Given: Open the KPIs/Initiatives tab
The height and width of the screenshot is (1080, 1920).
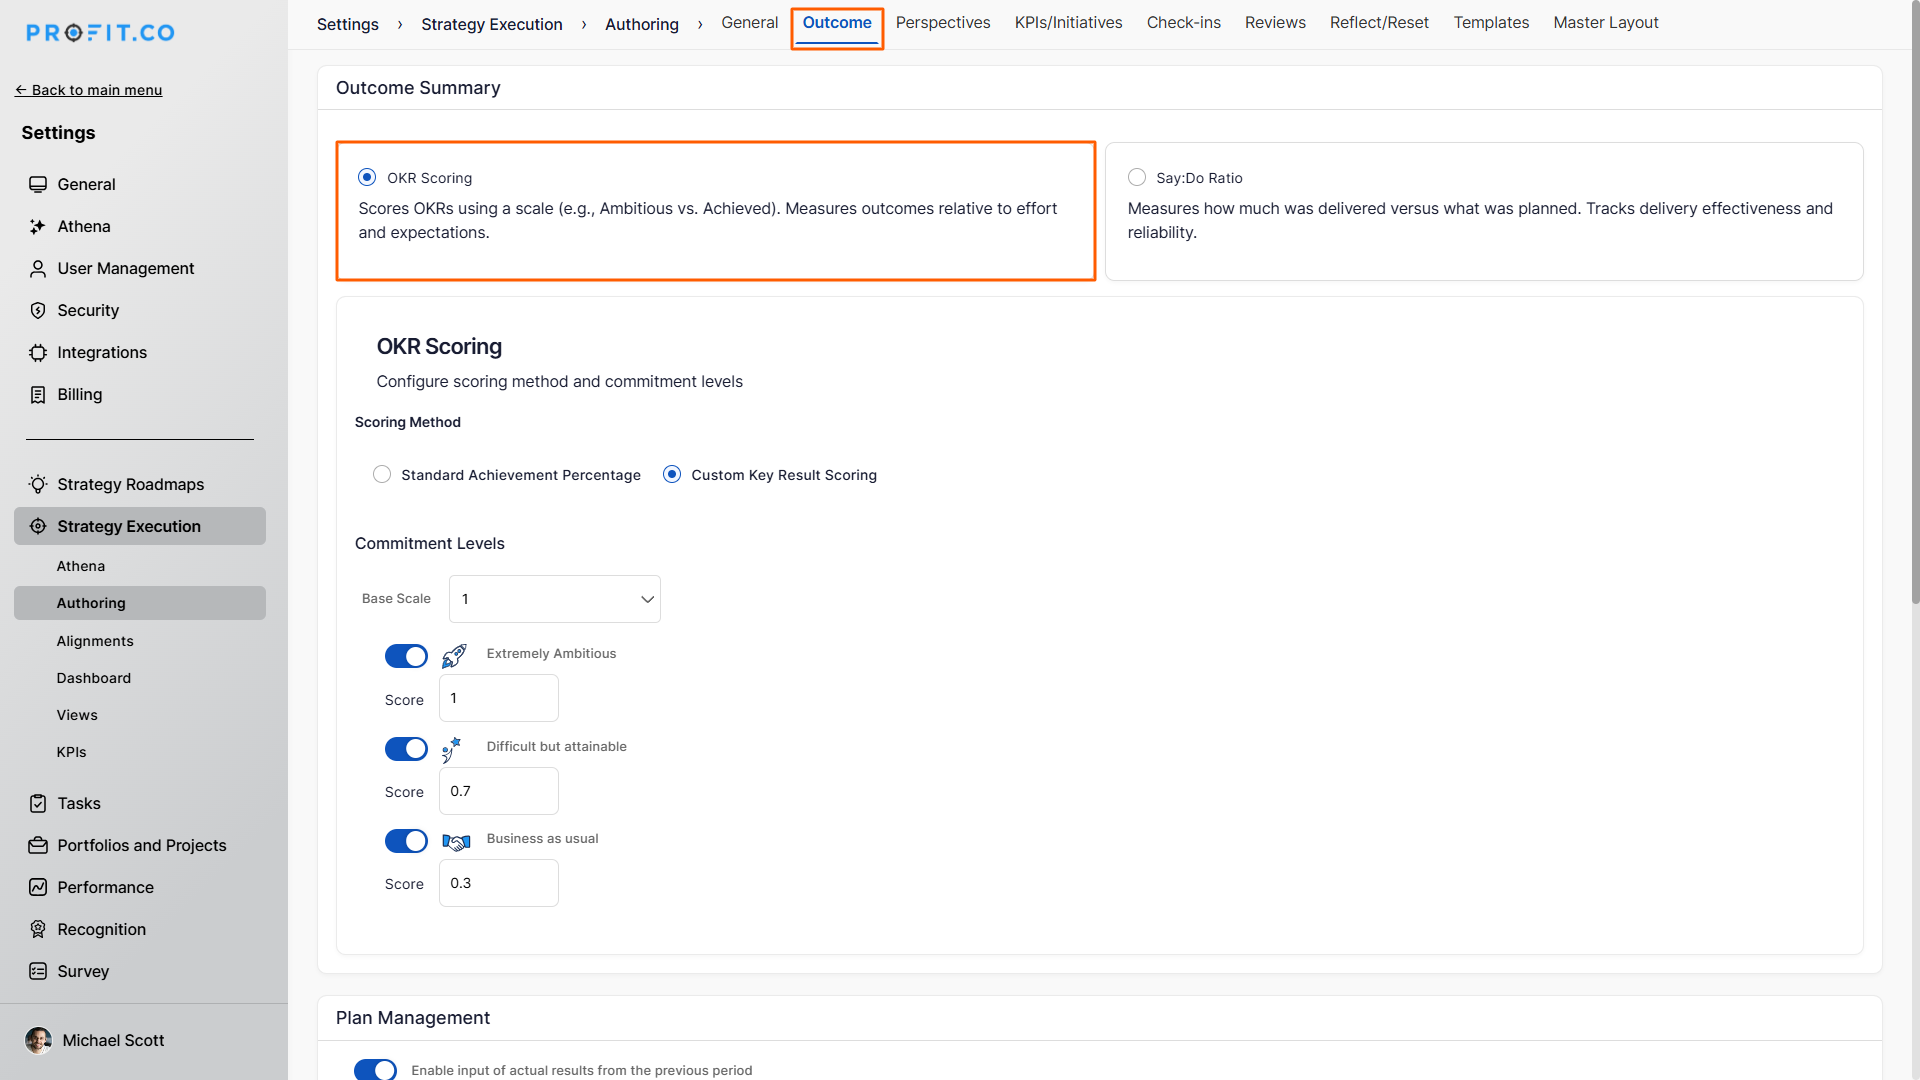Looking at the screenshot, I should point(1068,23).
